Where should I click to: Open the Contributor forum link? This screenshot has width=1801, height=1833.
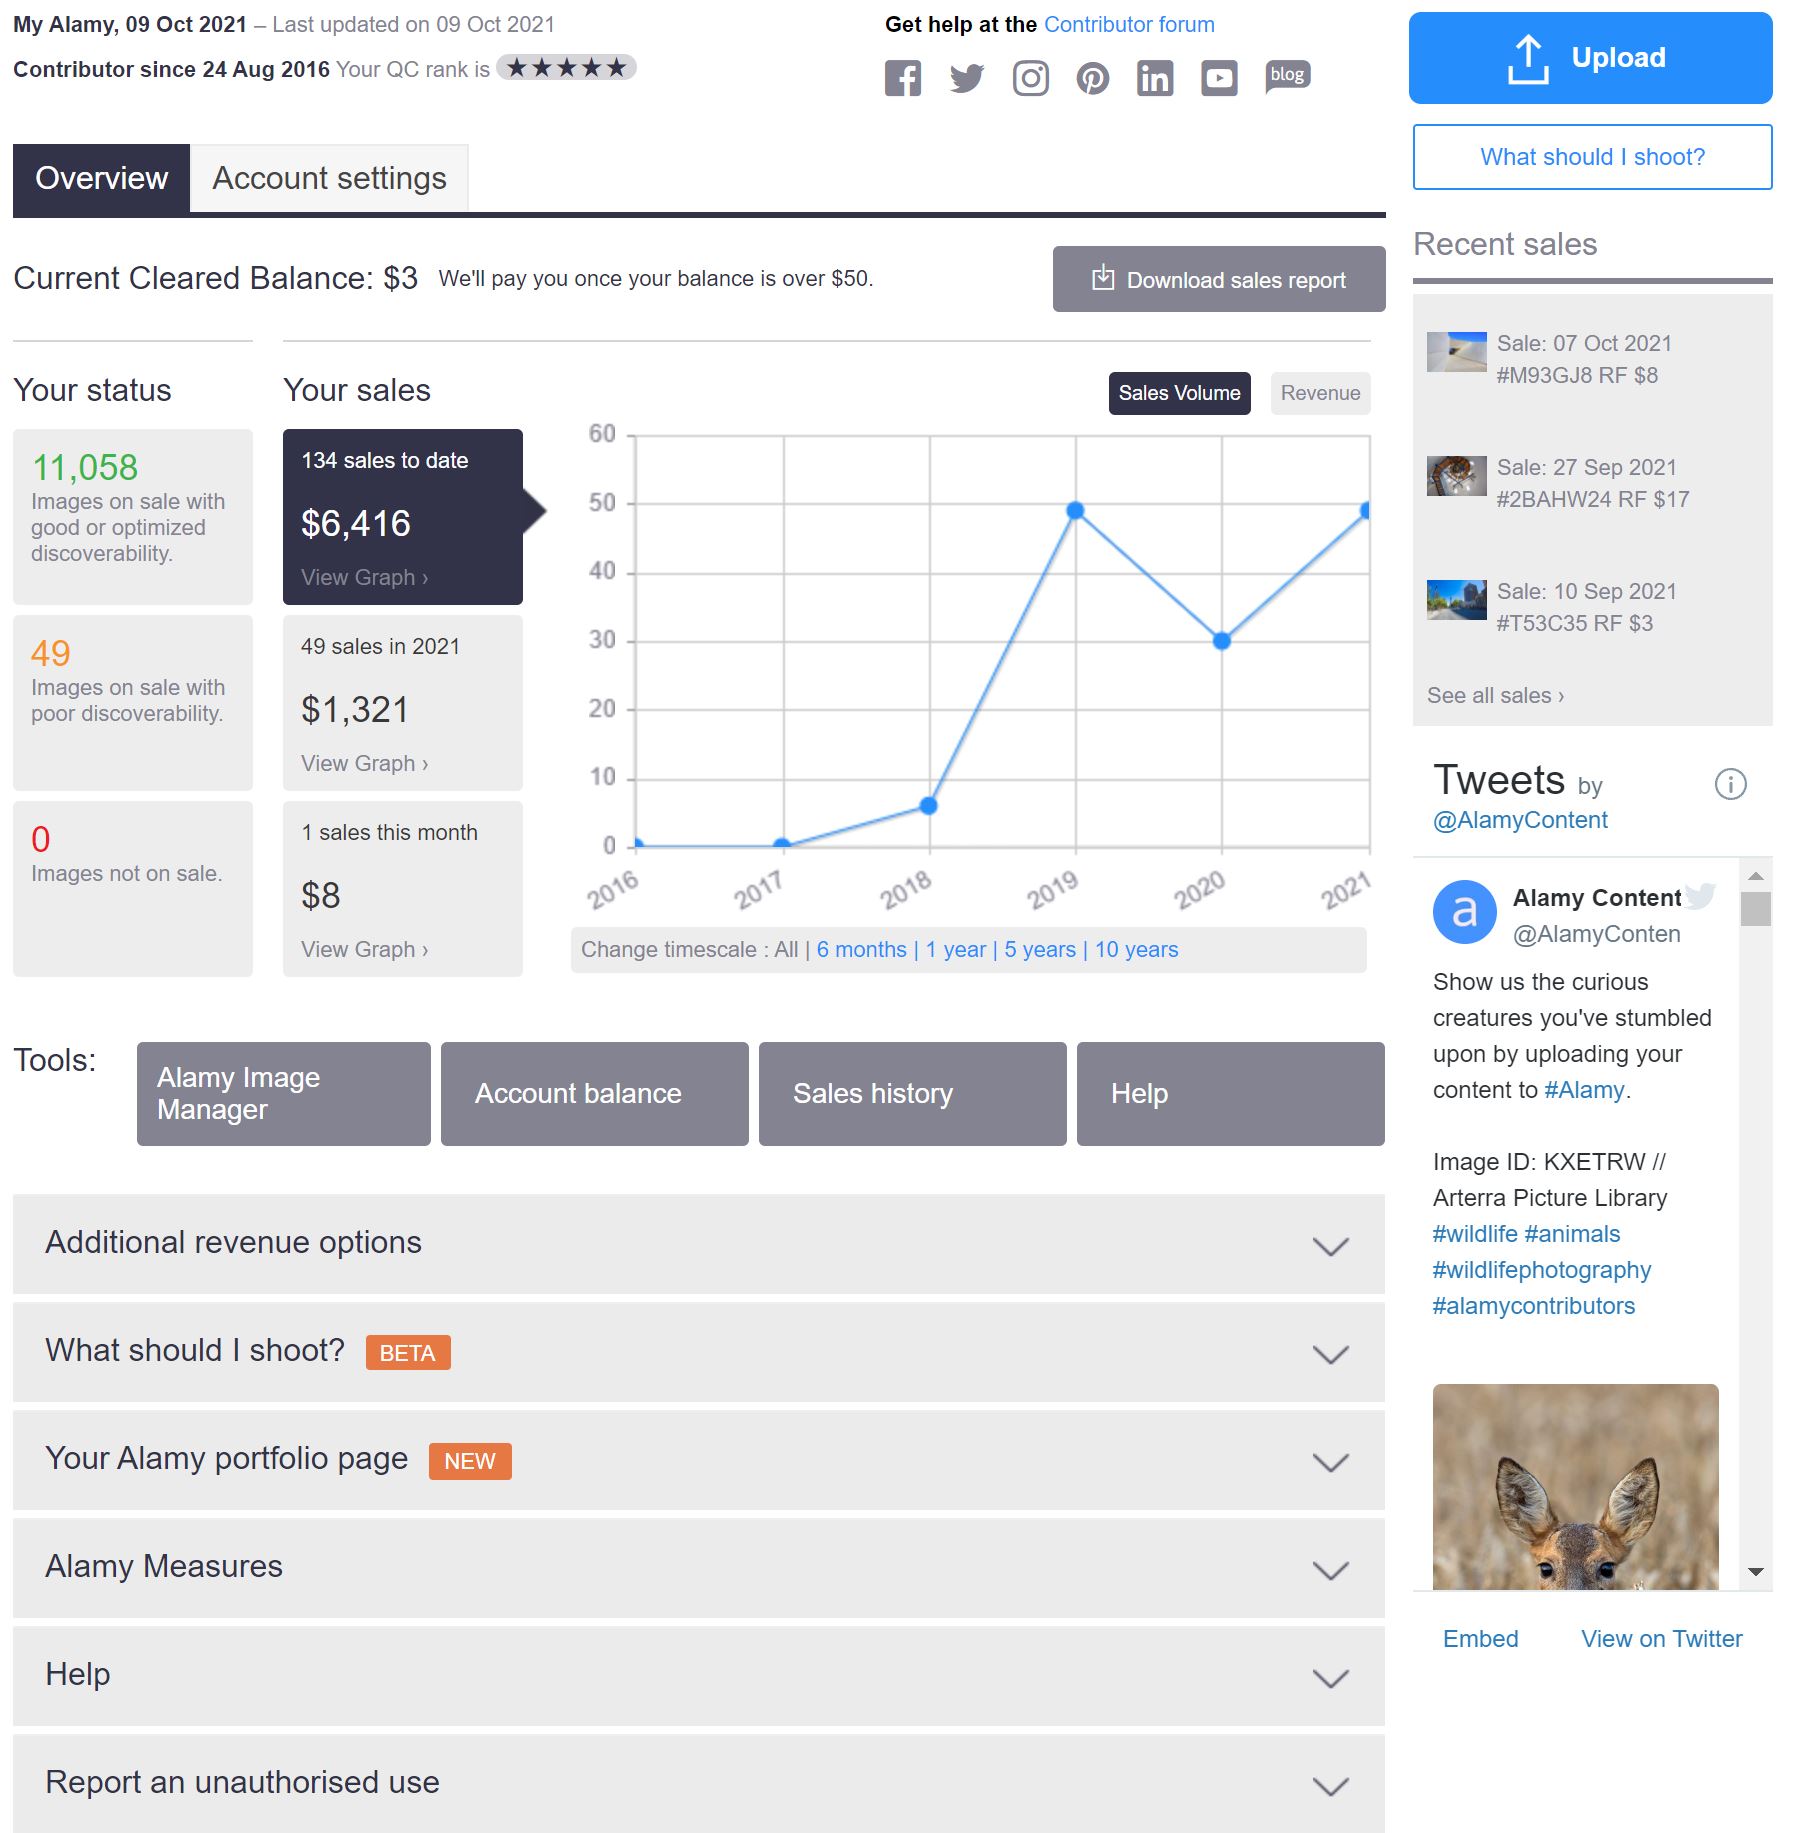pos(1128,23)
